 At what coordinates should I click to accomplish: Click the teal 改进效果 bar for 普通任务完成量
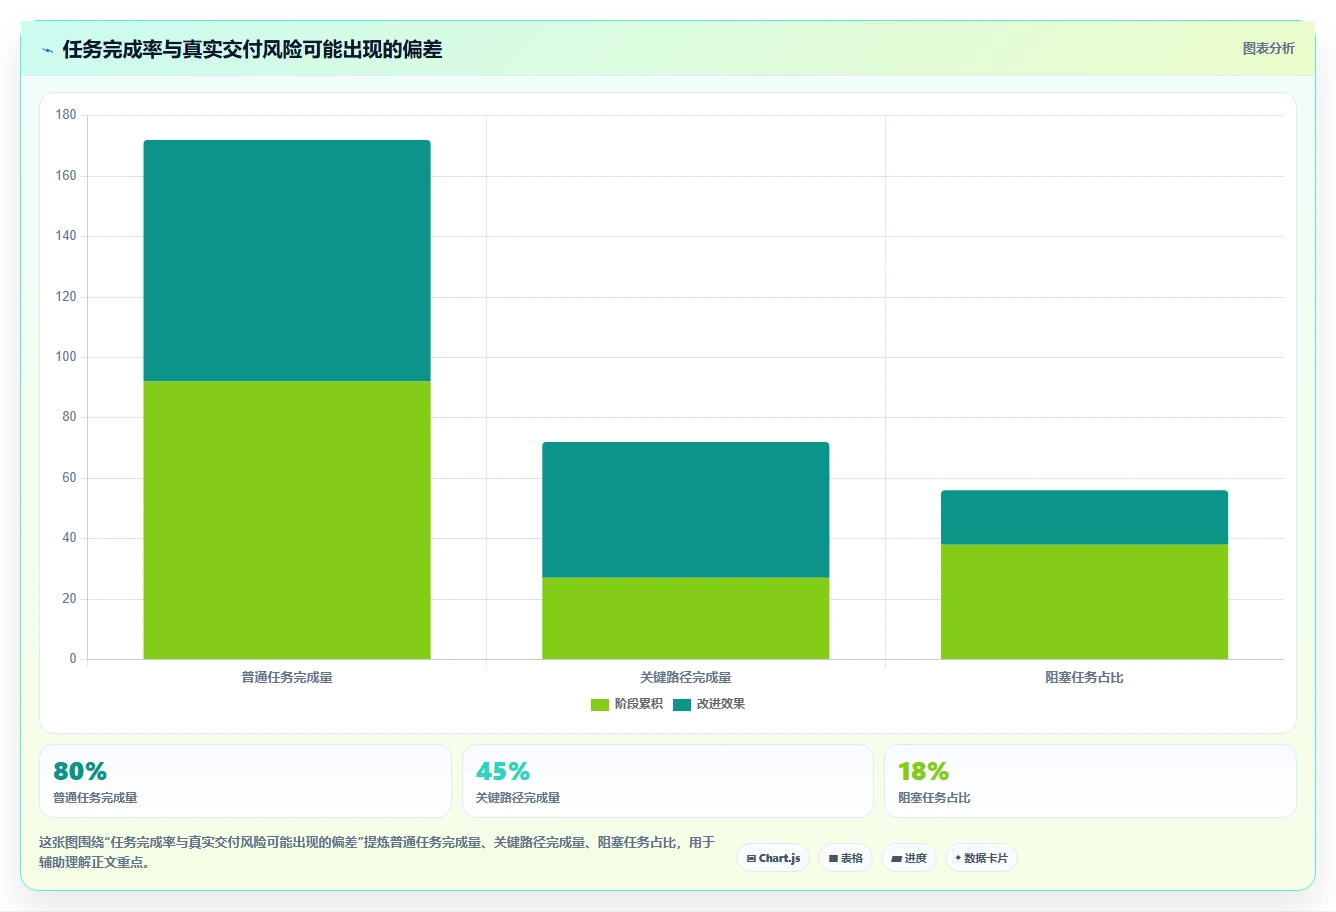click(x=287, y=260)
